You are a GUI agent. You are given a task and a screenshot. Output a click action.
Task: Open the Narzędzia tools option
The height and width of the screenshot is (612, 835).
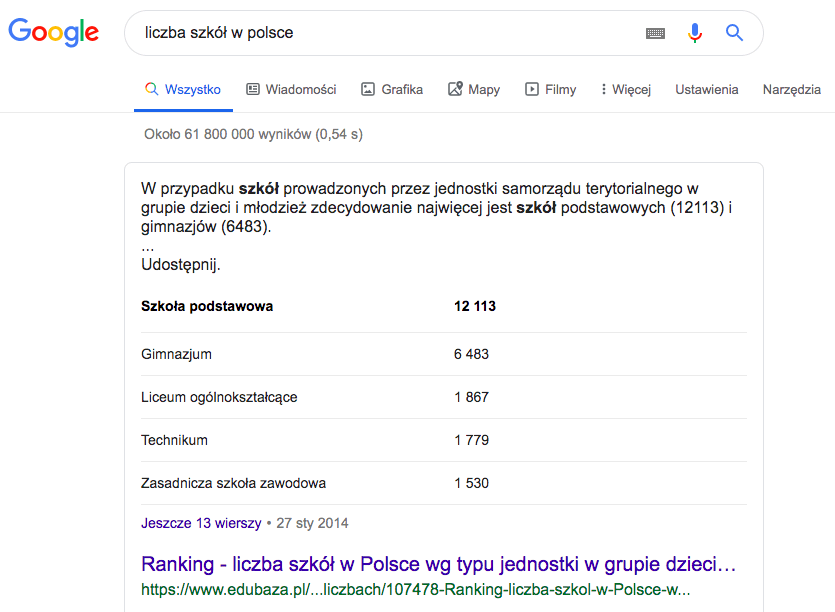(x=791, y=89)
